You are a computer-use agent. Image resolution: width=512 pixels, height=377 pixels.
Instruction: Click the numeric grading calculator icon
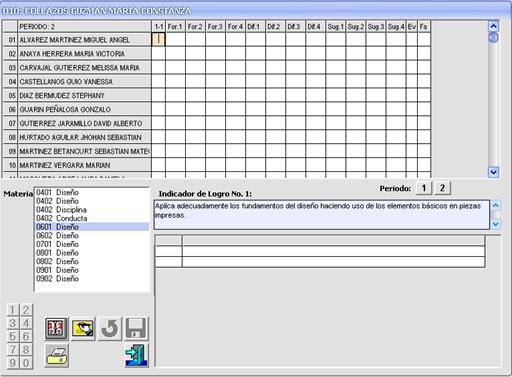pyautogui.click(x=56, y=328)
